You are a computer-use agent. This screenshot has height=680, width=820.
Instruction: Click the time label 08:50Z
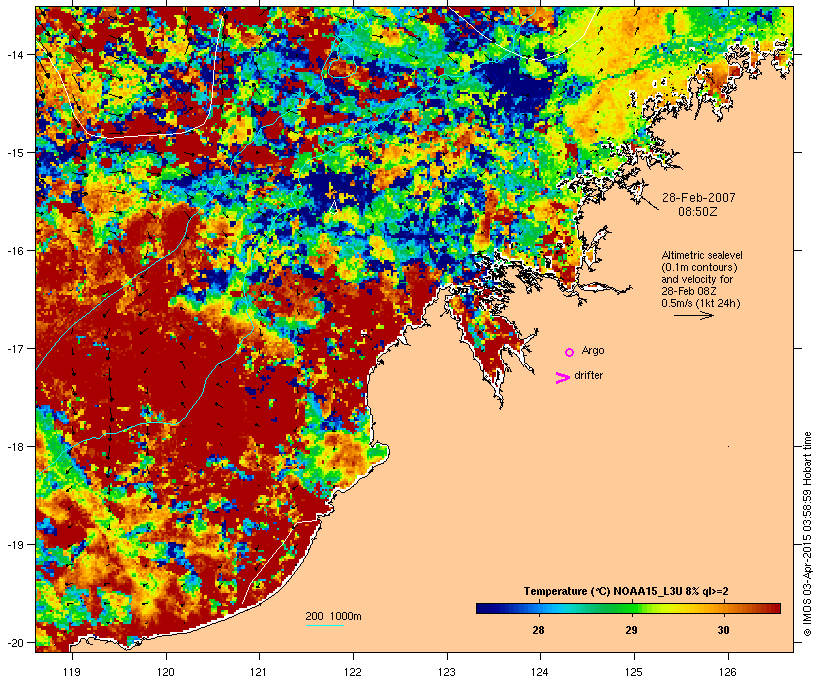coord(698,212)
